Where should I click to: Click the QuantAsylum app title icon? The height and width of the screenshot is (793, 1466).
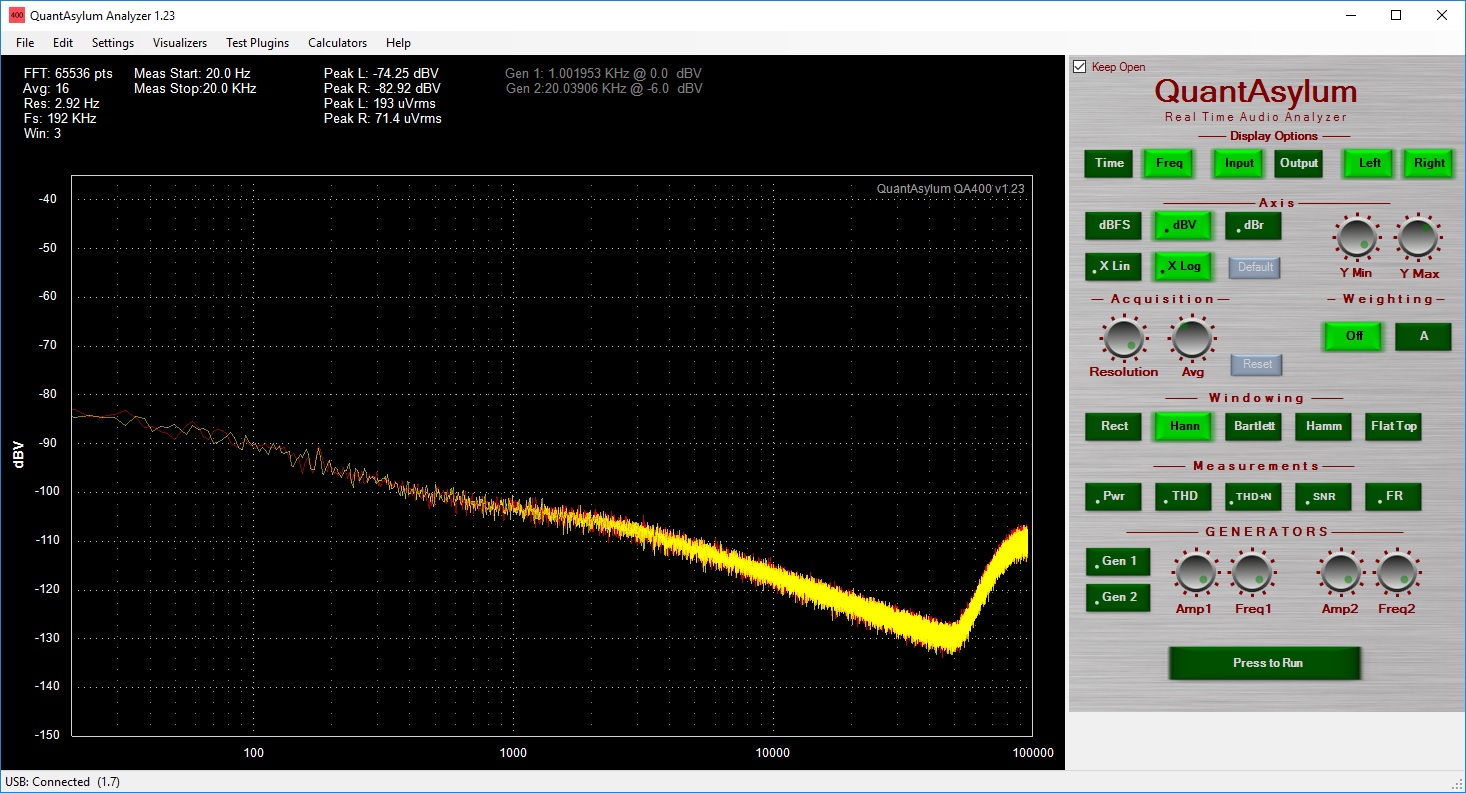tap(17, 15)
